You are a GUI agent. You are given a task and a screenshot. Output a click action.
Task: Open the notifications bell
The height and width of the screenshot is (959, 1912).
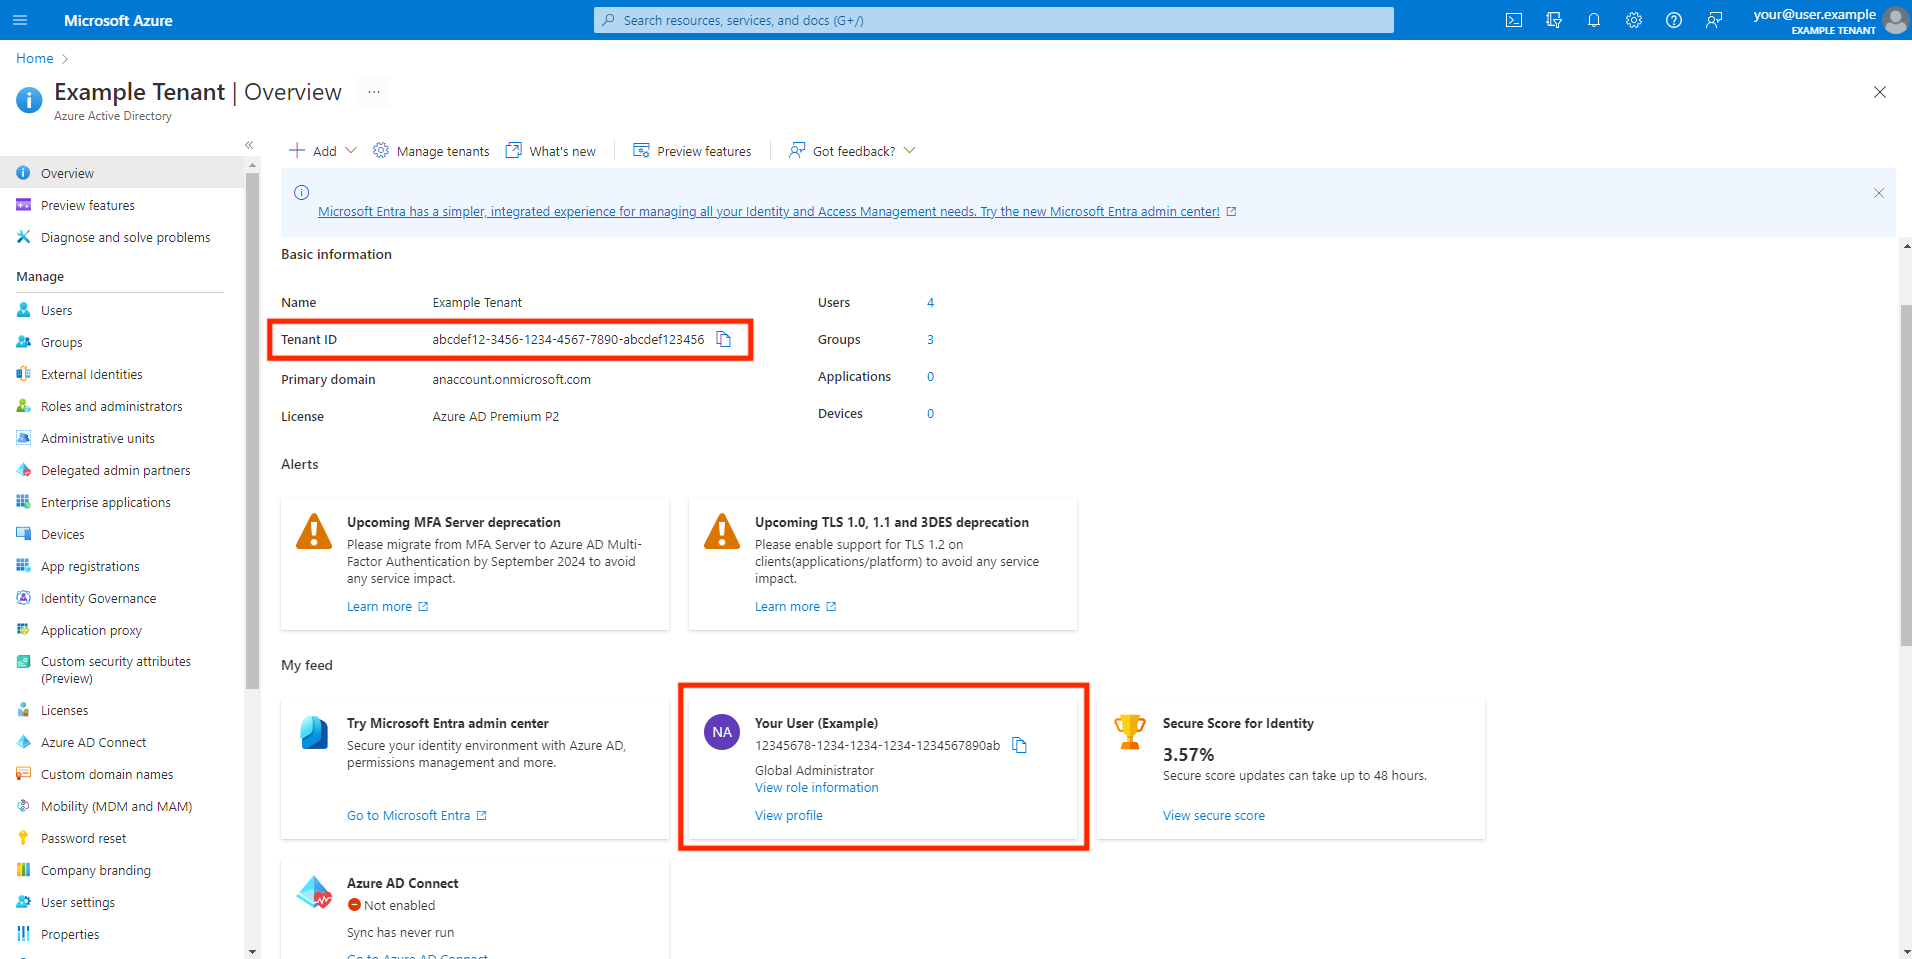coord(1594,19)
